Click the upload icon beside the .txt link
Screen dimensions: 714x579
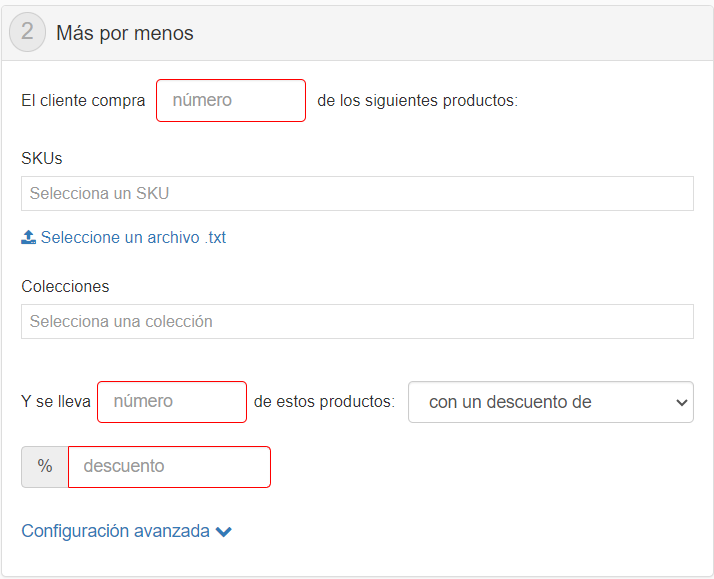tap(29, 238)
